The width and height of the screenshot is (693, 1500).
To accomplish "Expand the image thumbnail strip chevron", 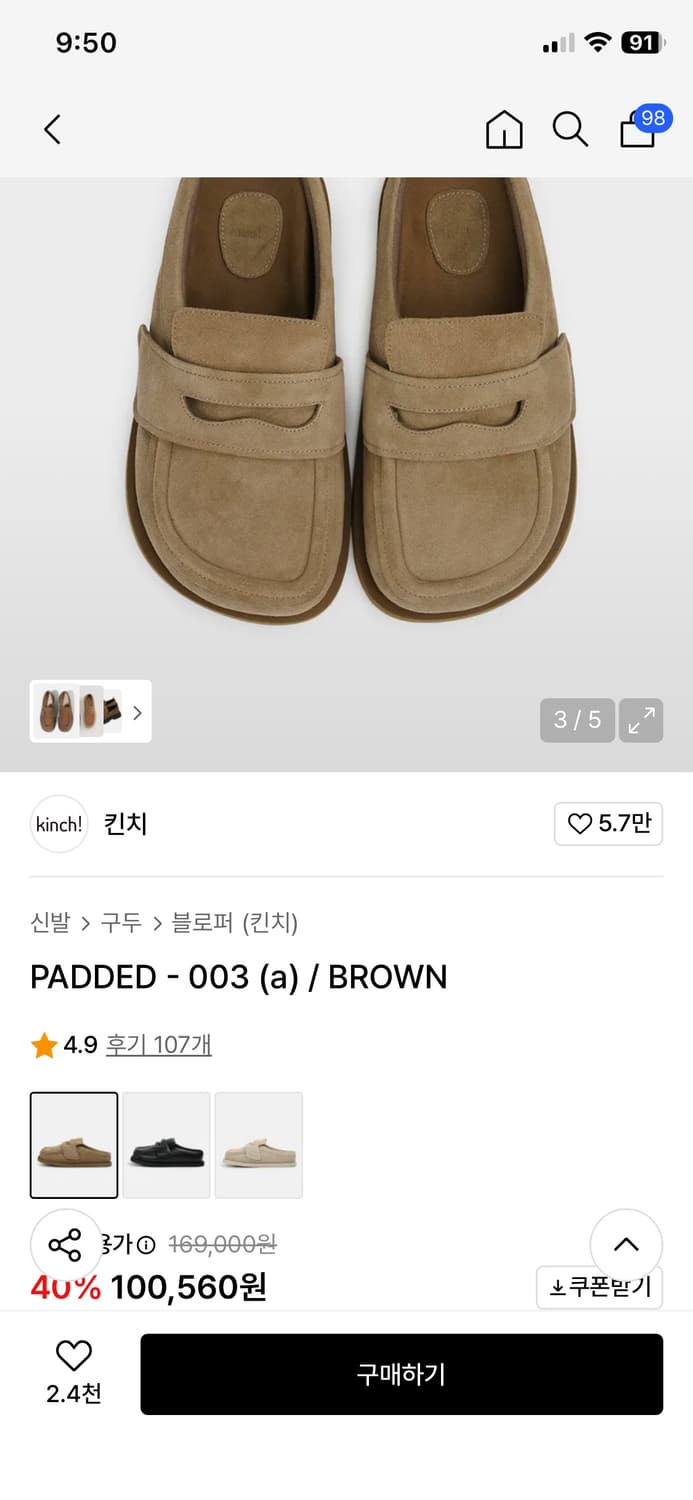I will (x=136, y=712).
